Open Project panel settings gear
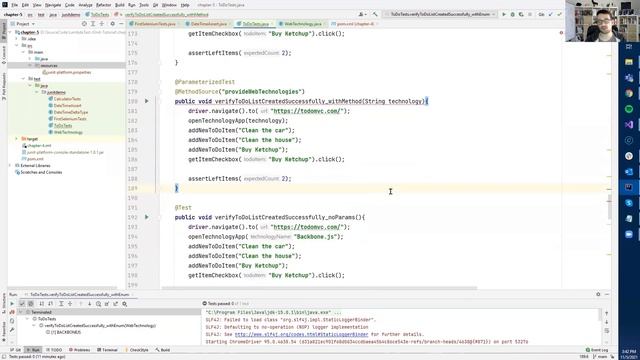The image size is (640, 360). point(113,24)
